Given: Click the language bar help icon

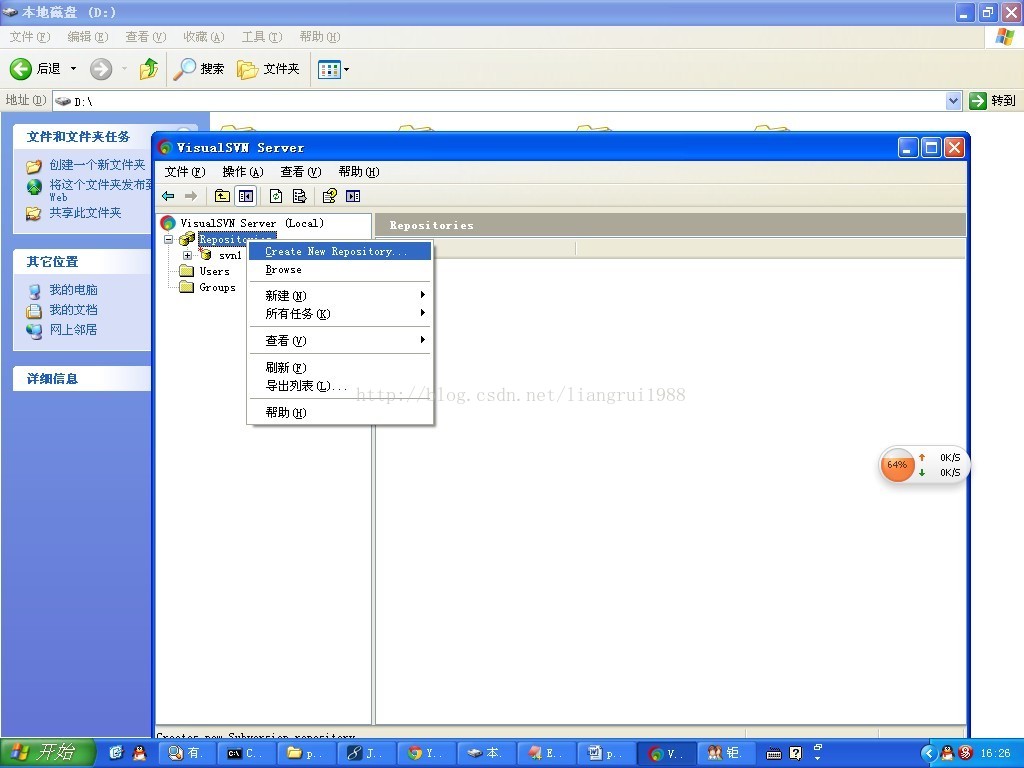Looking at the screenshot, I should pos(795,754).
